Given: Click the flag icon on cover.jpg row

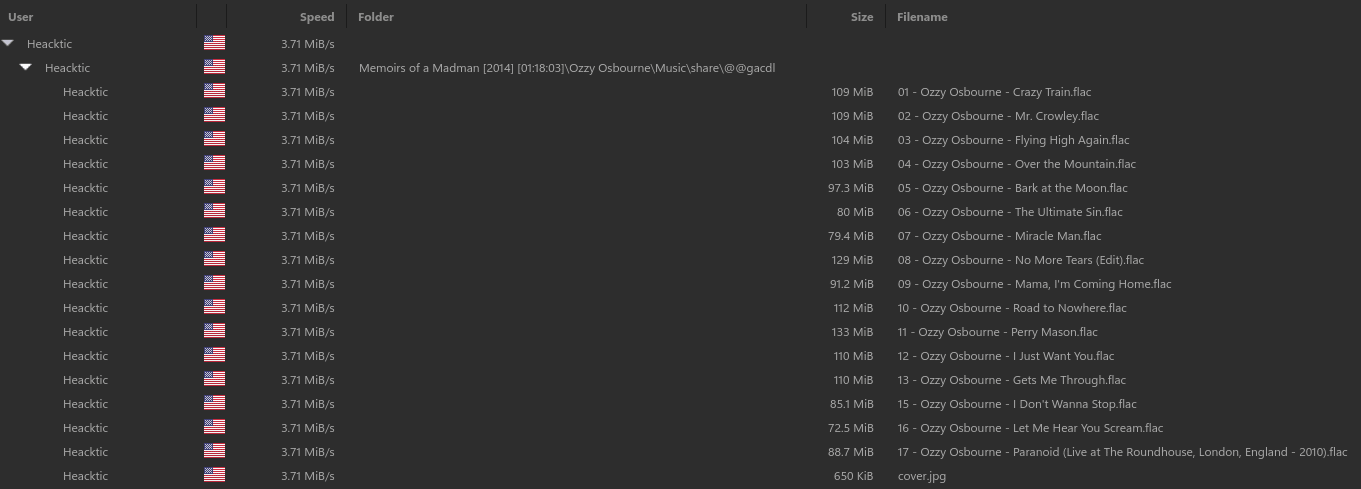Looking at the screenshot, I should 214,475.
